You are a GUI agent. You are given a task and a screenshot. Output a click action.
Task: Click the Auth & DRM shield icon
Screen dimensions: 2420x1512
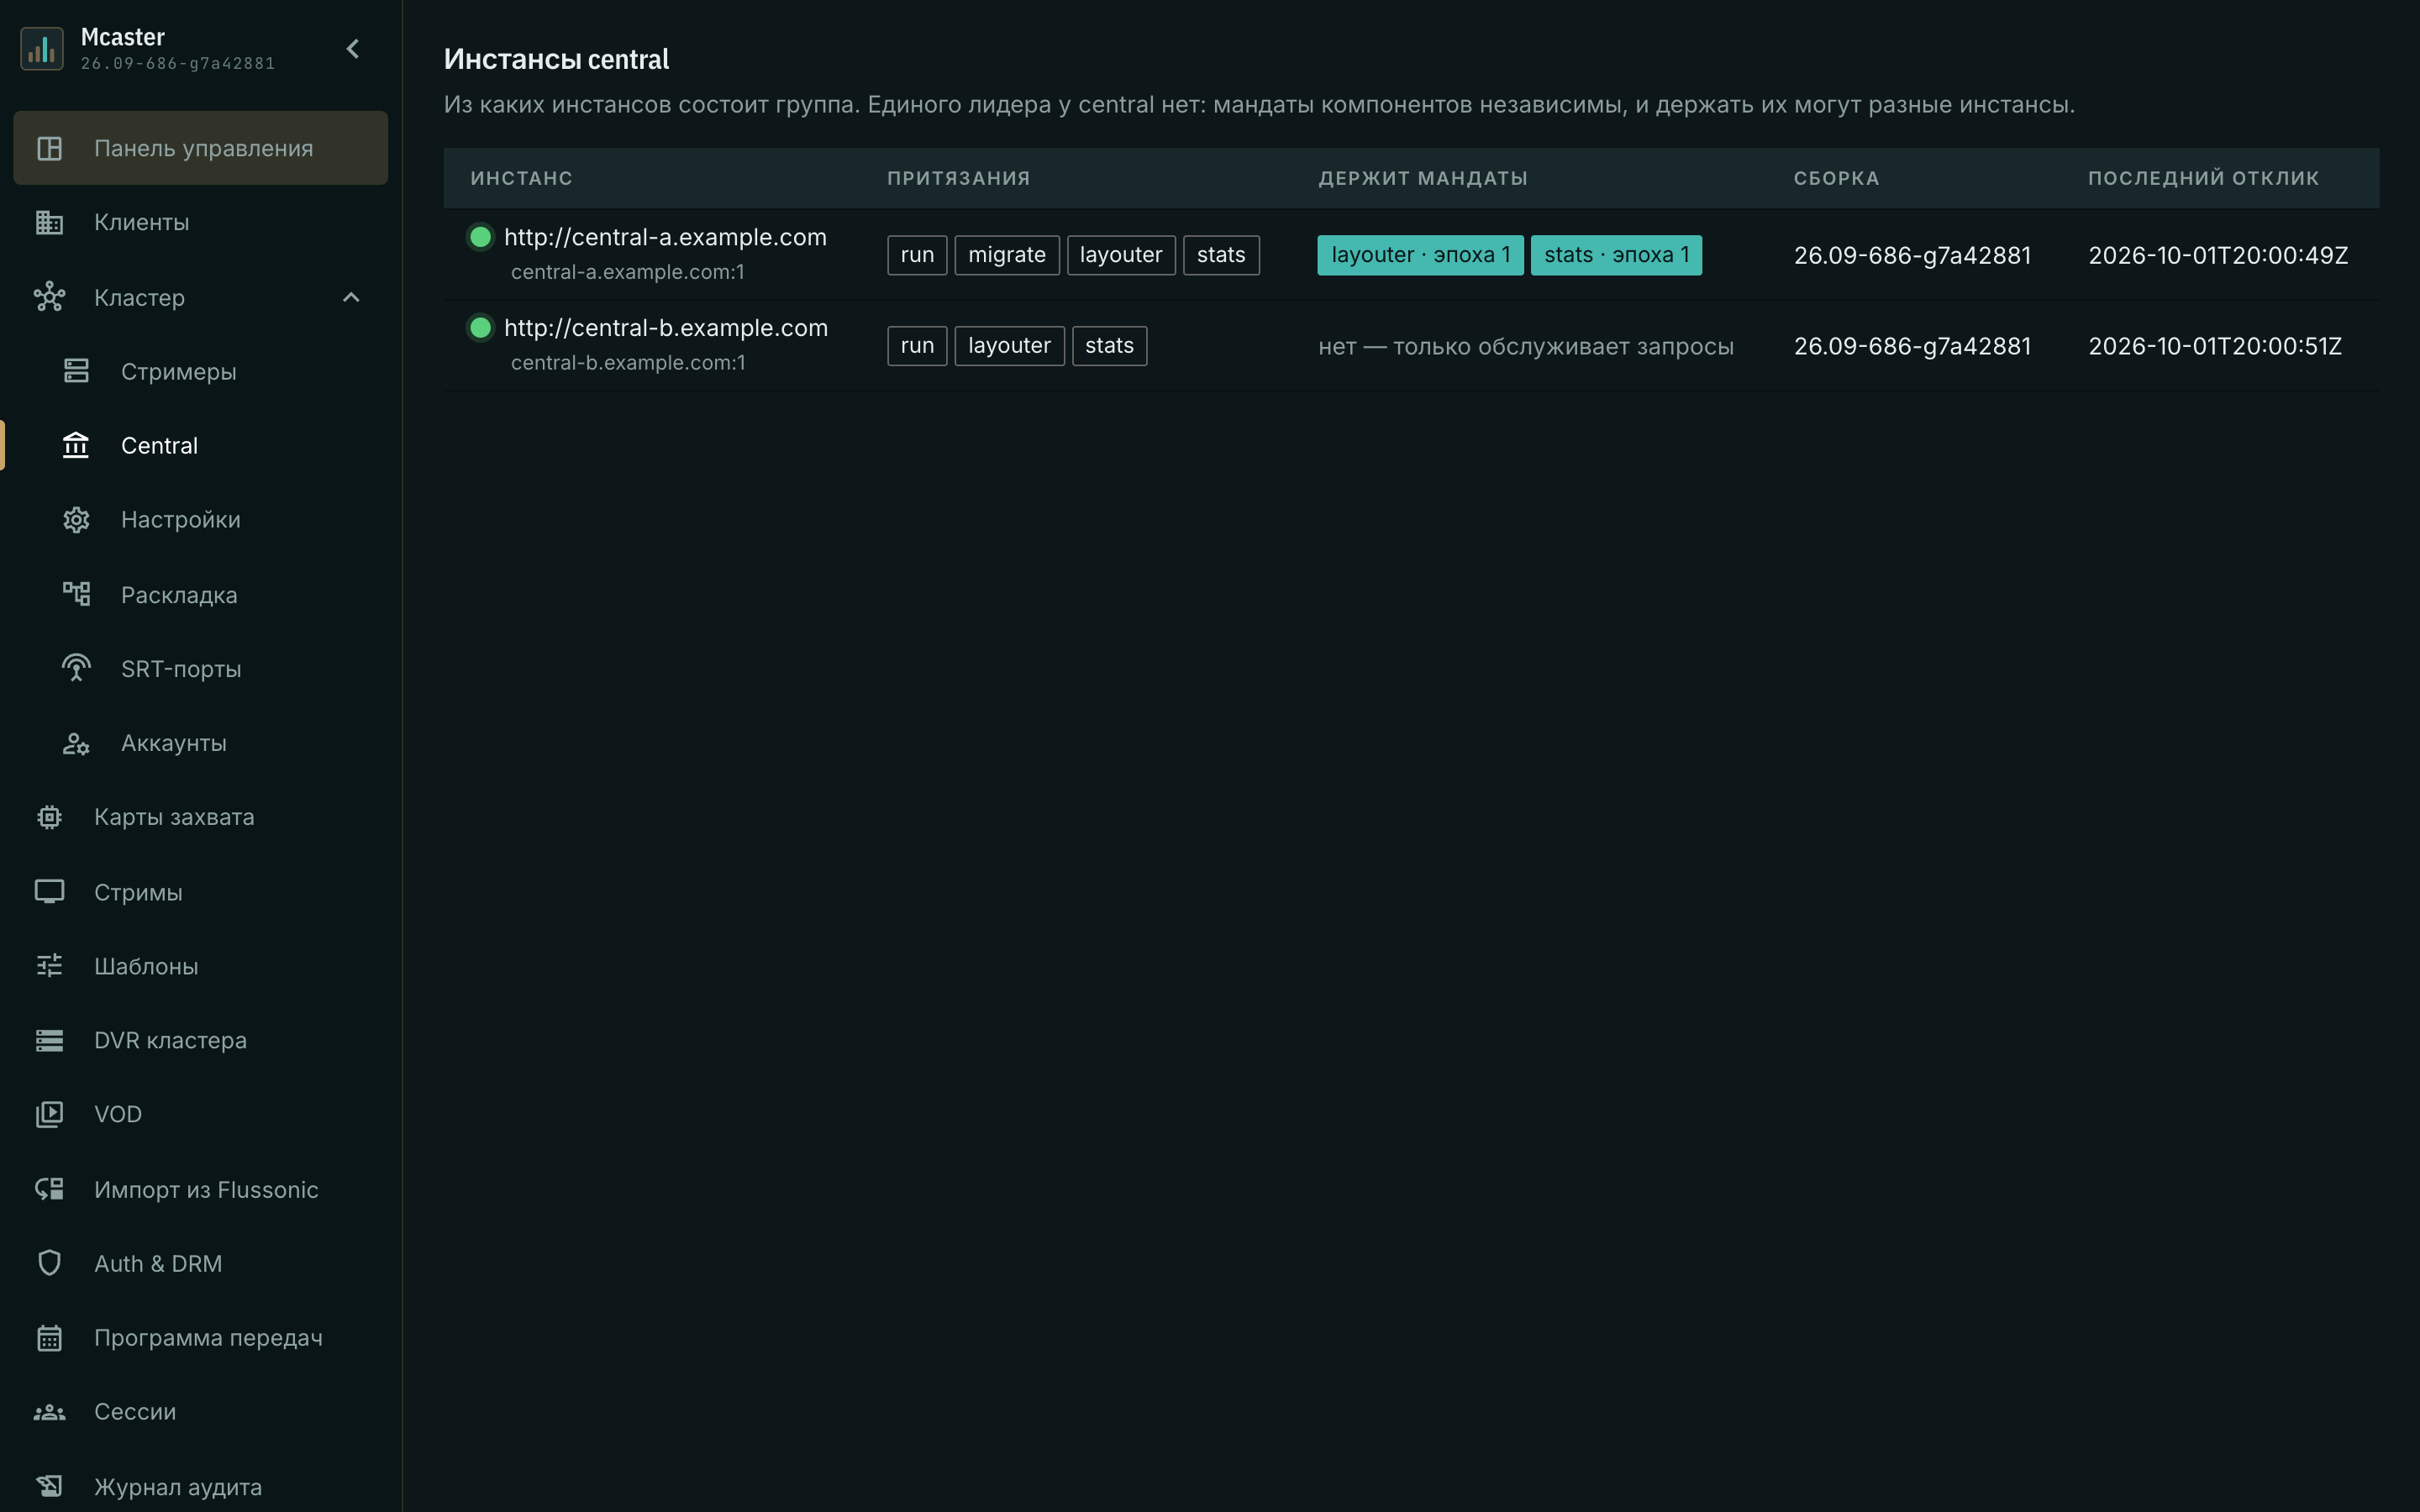coord(49,1263)
